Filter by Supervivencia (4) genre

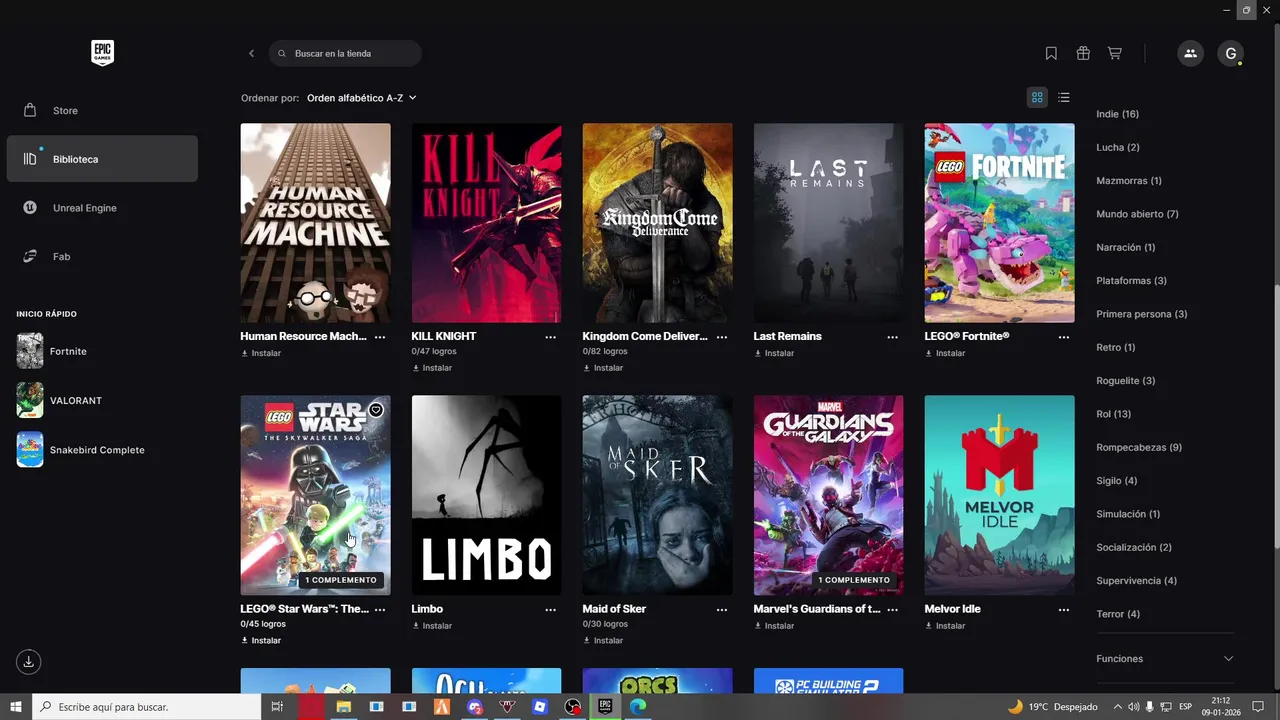coord(1136,581)
